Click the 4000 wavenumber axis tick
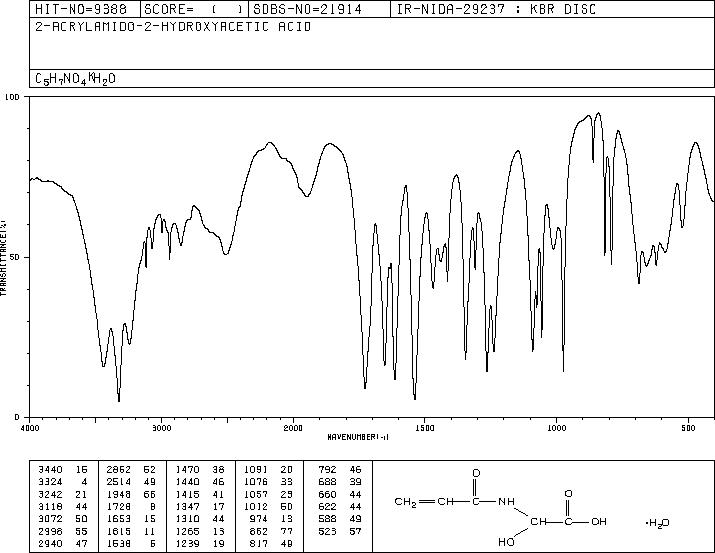Screen dimensions: 715x553 click(x=30, y=428)
